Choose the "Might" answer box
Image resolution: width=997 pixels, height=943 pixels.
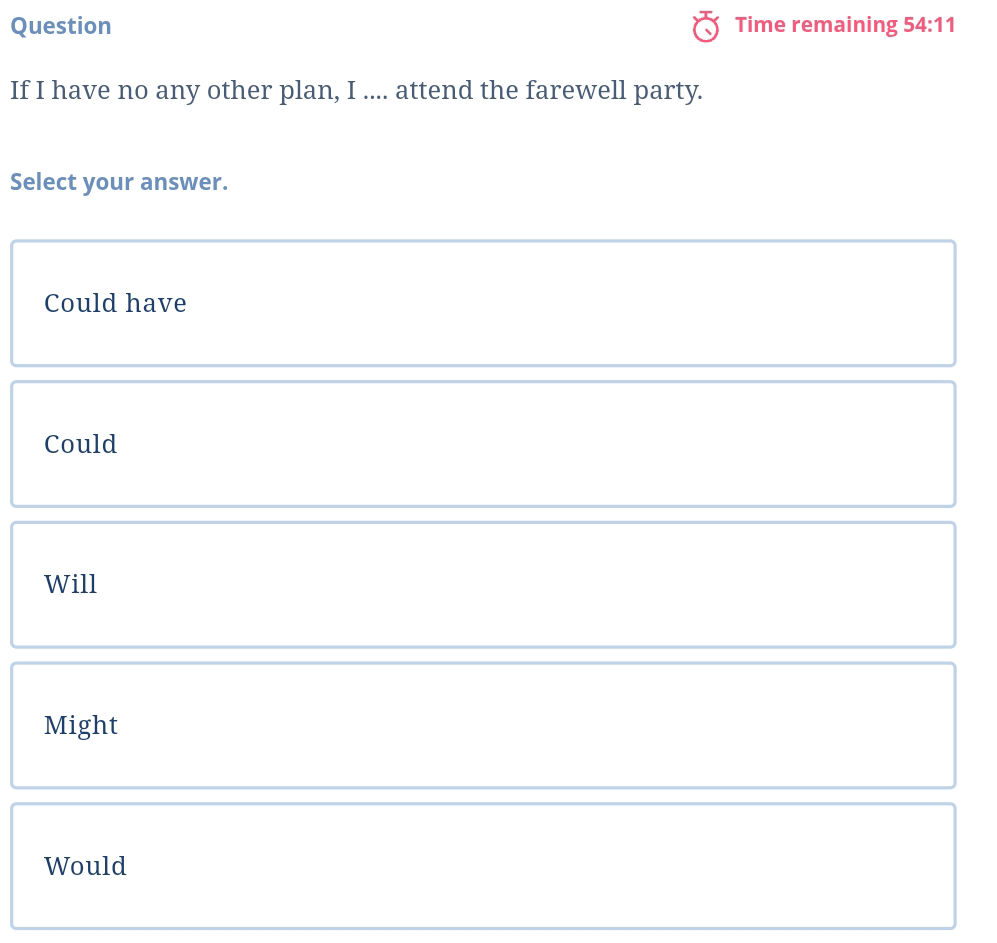coord(483,725)
